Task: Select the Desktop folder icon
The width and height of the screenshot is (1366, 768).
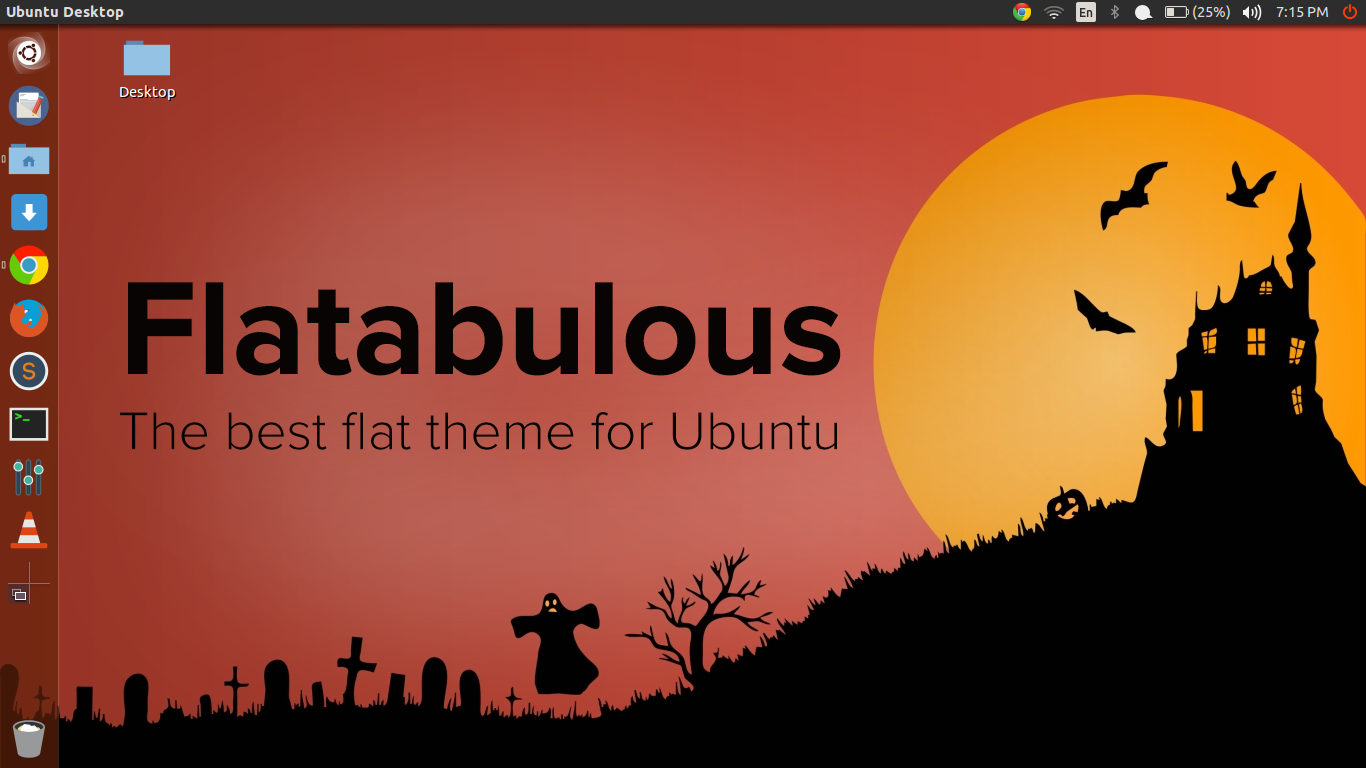Action: tap(147, 57)
